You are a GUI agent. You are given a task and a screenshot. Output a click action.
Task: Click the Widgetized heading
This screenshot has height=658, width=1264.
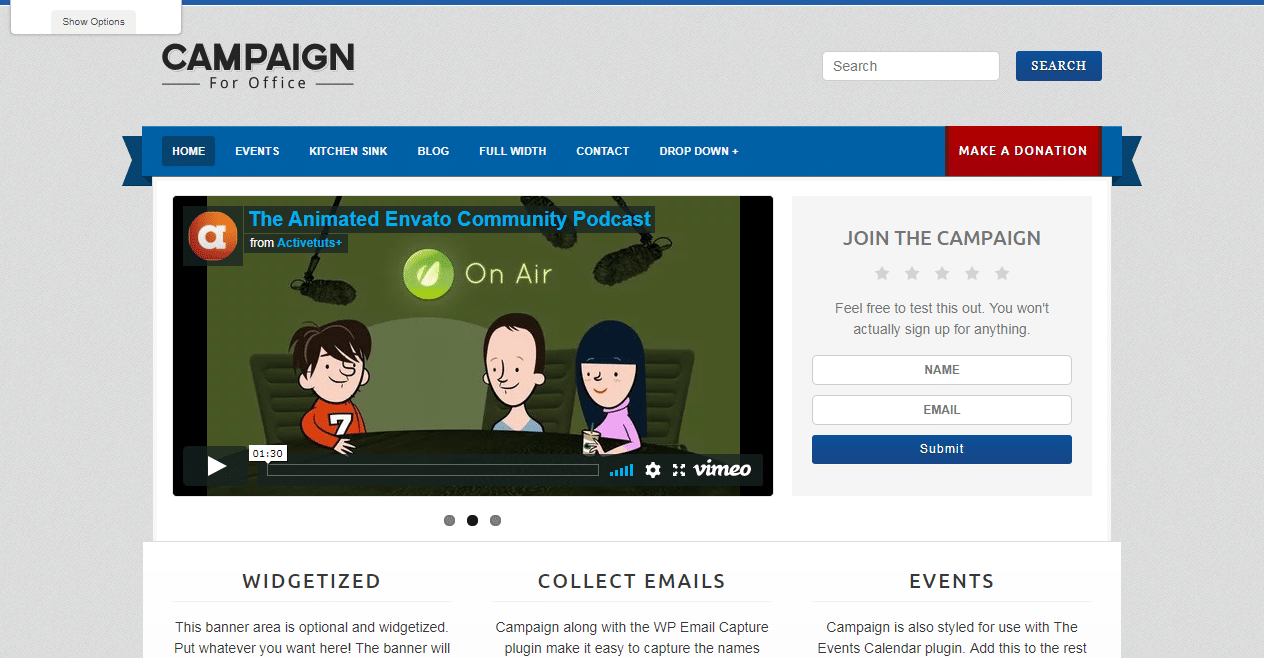coord(312,581)
